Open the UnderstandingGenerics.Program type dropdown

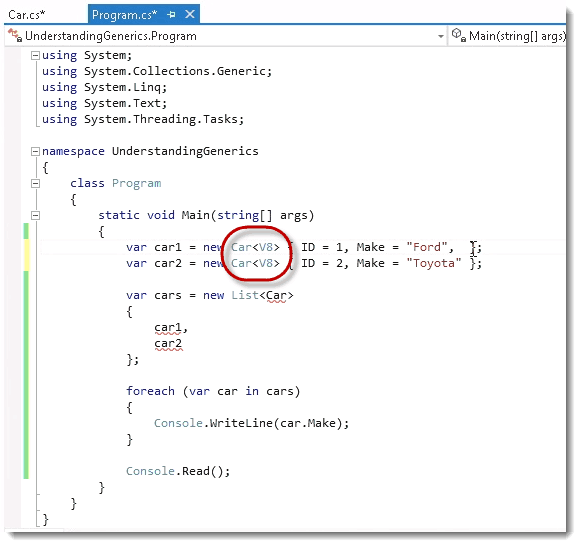(x=440, y=36)
